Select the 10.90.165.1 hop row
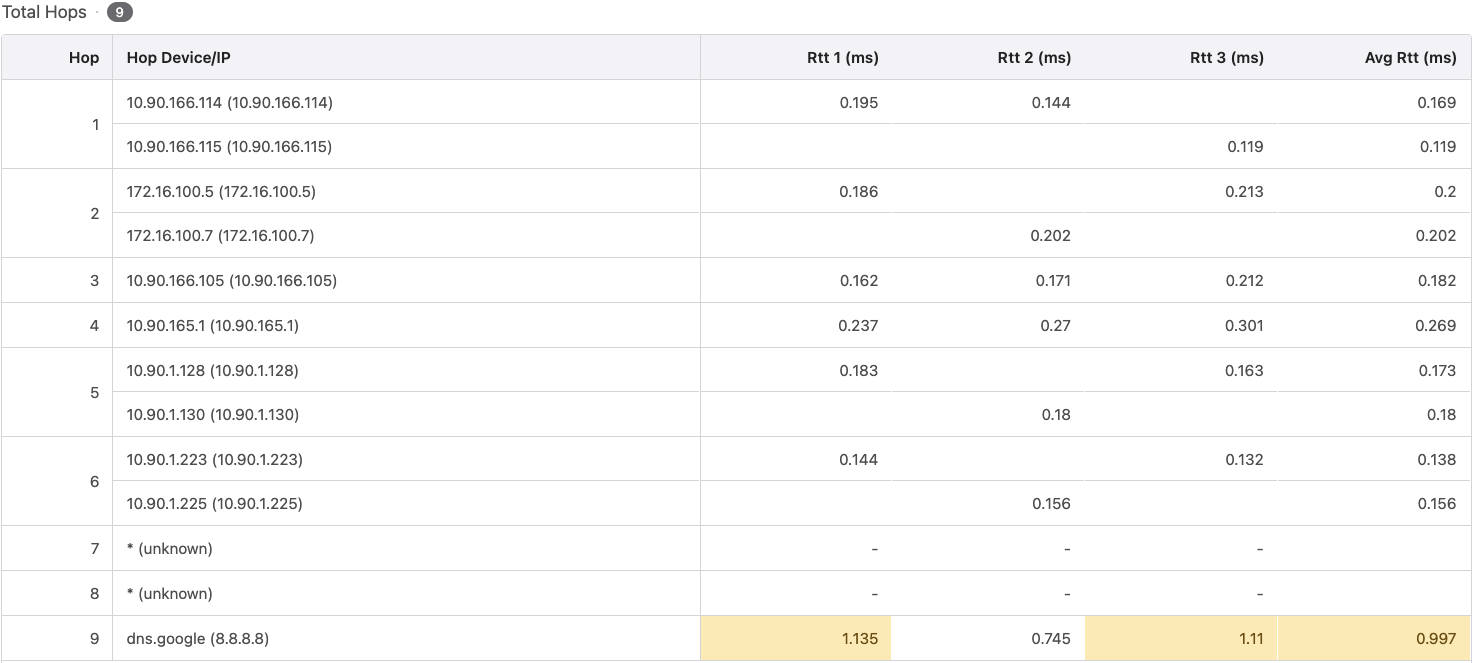 point(212,325)
